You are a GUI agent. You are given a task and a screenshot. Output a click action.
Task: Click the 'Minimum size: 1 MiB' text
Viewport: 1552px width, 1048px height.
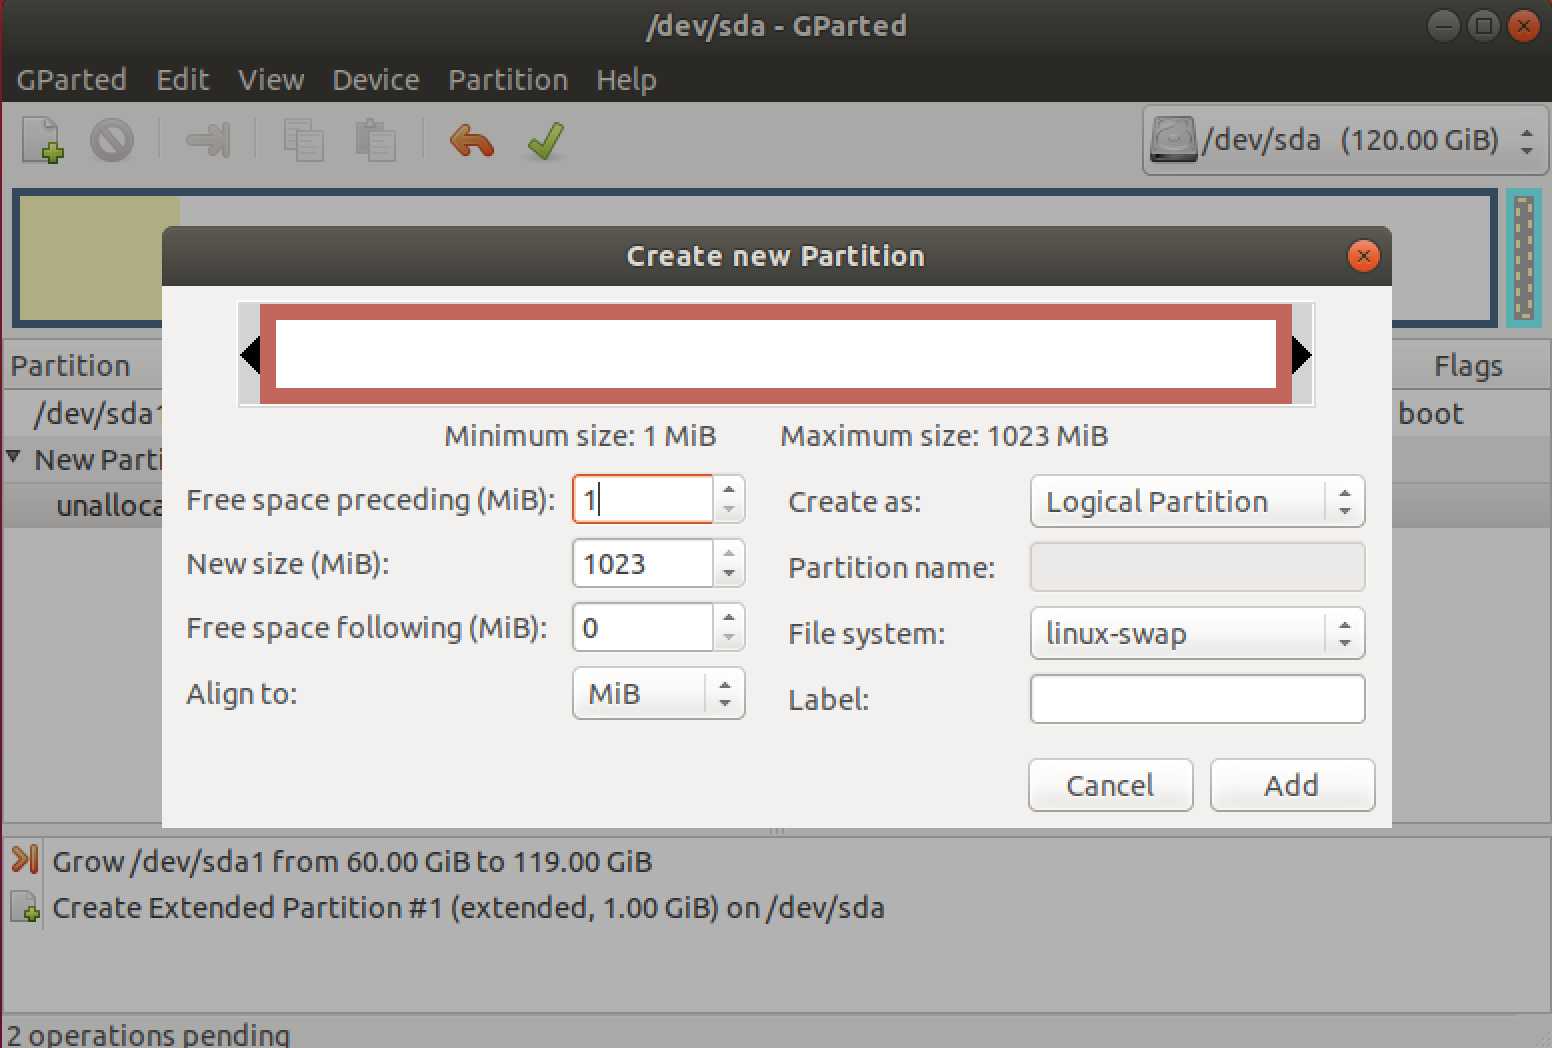pos(580,436)
